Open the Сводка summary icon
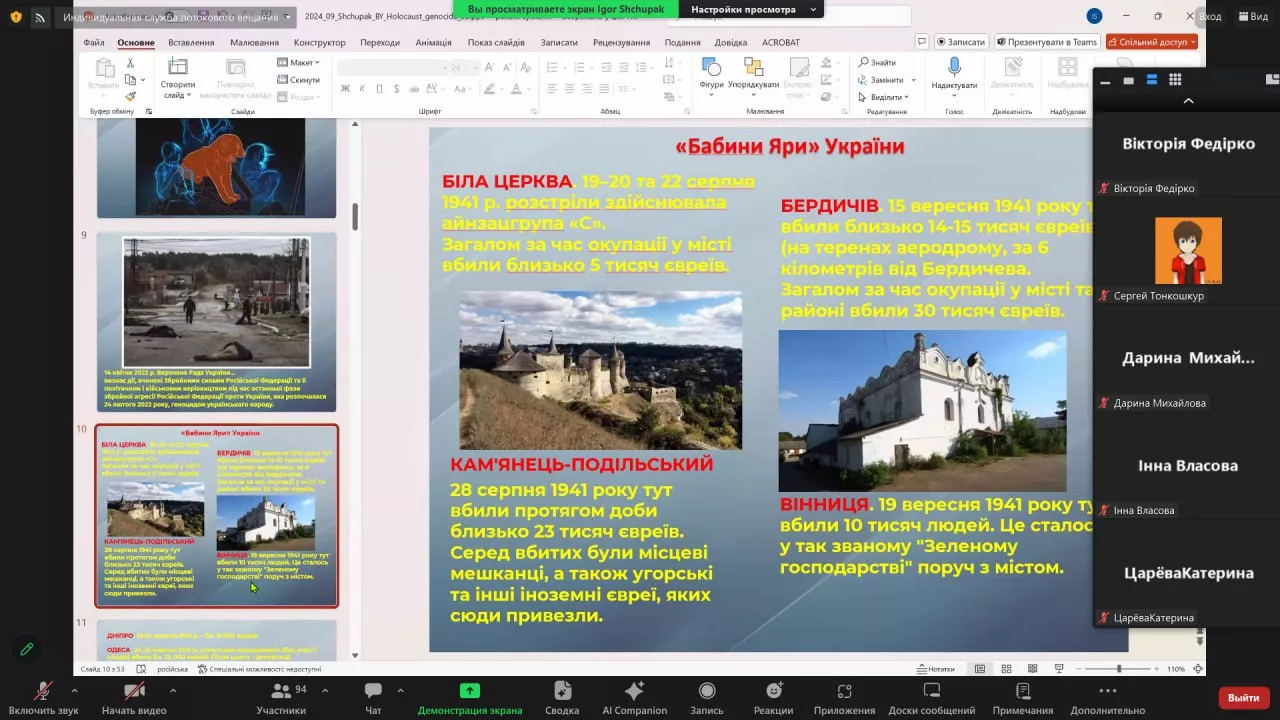1280x720 pixels. [x=562, y=691]
